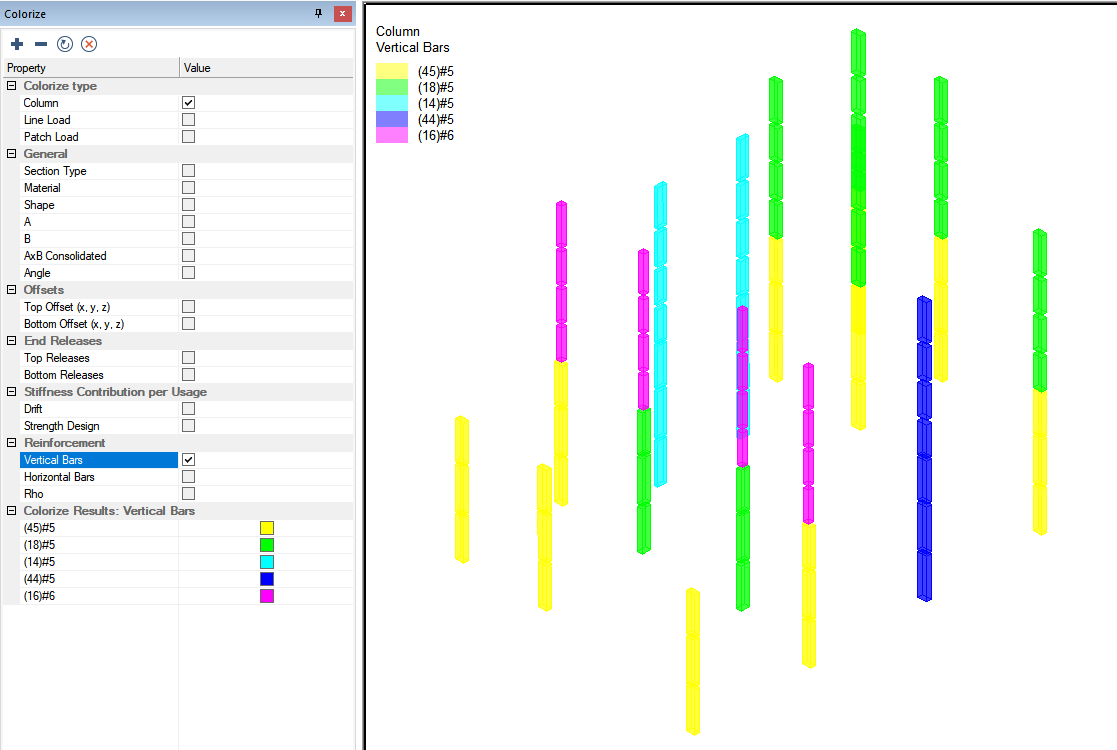Click the red X clear icon

click(89, 44)
